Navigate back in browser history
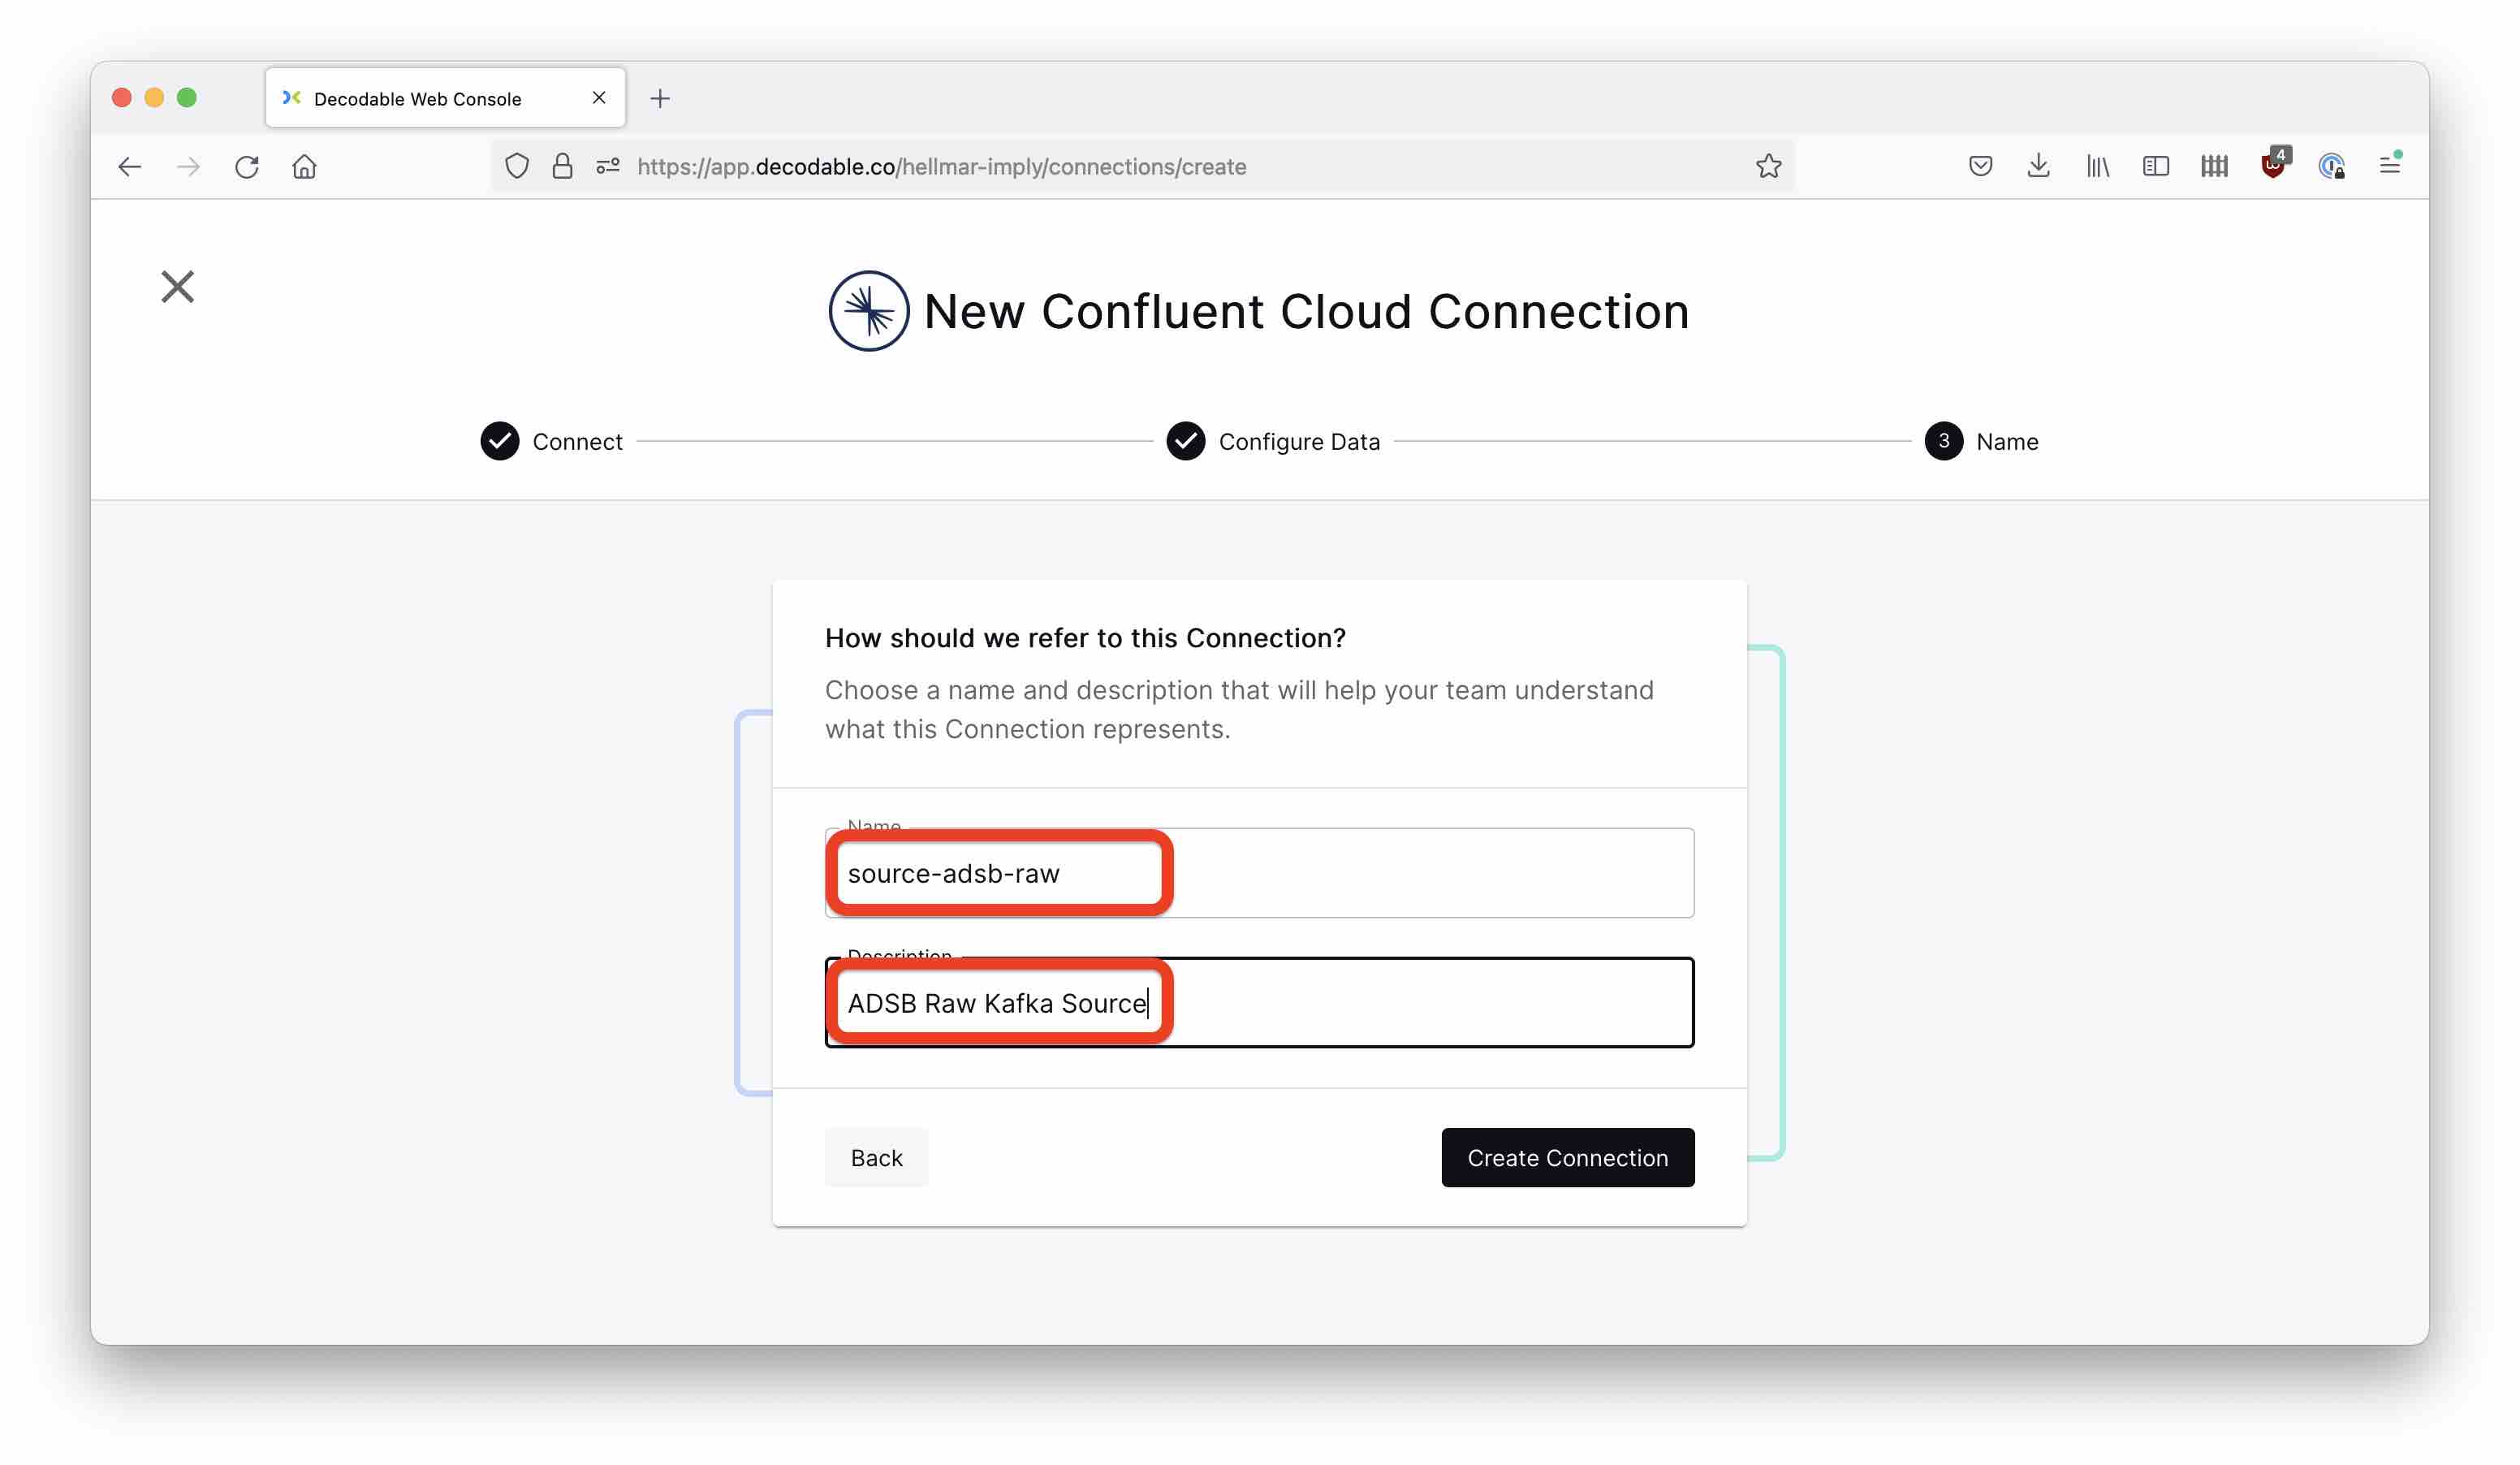2520x1465 pixels. 130,166
